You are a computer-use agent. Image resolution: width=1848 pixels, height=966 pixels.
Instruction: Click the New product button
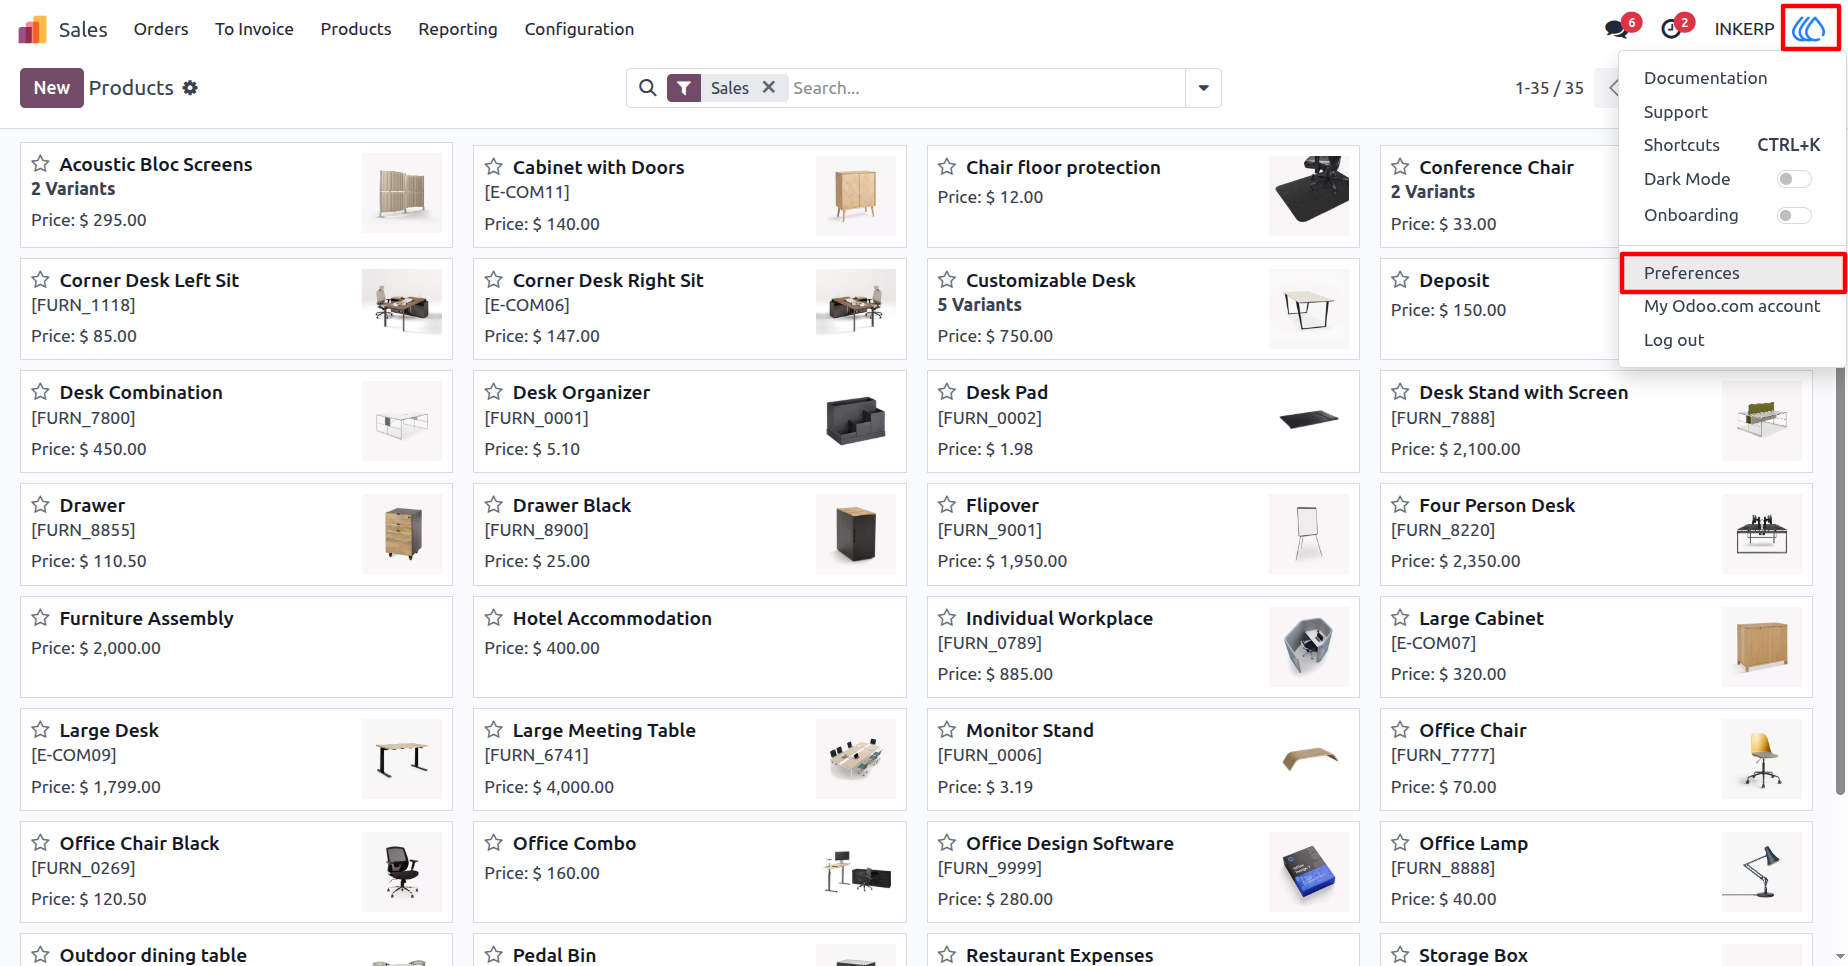(x=52, y=88)
